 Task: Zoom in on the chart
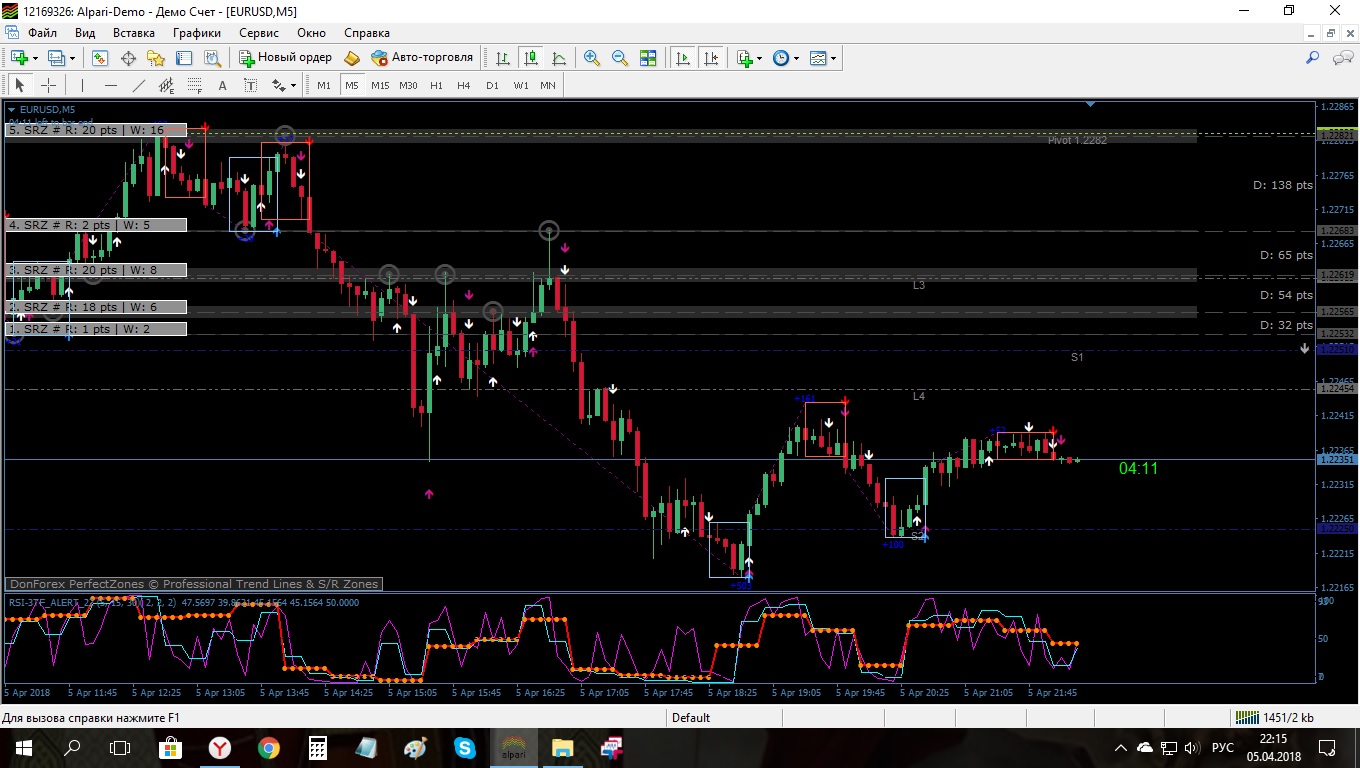(x=592, y=58)
